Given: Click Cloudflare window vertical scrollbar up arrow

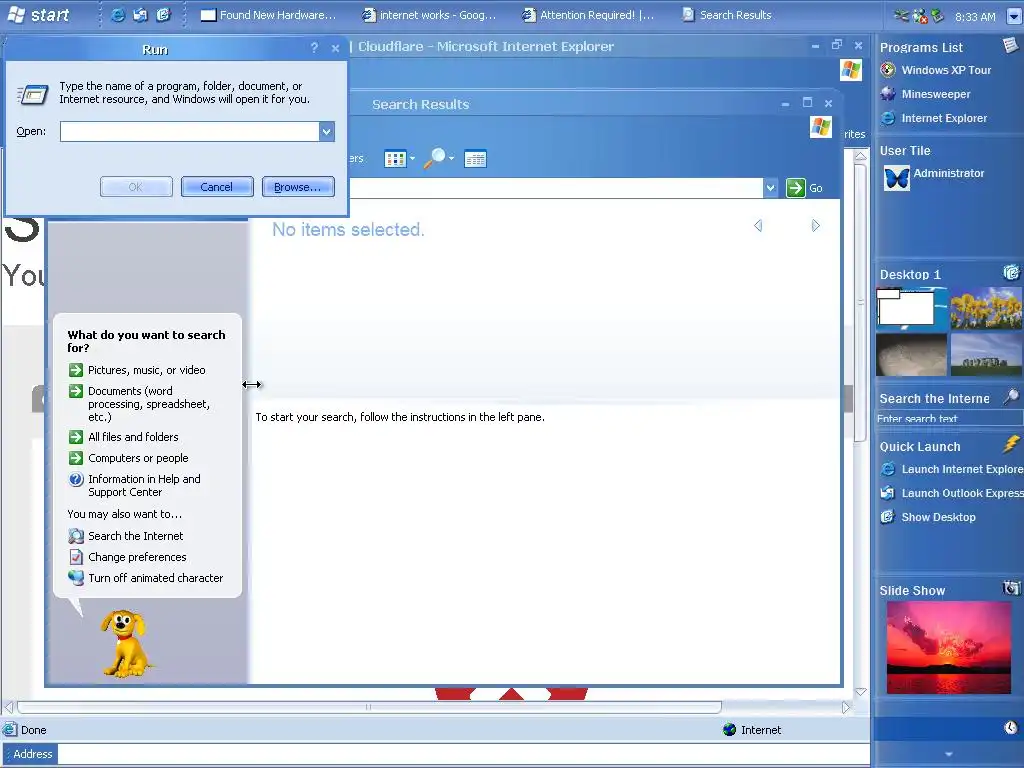Looking at the screenshot, I should (x=861, y=156).
